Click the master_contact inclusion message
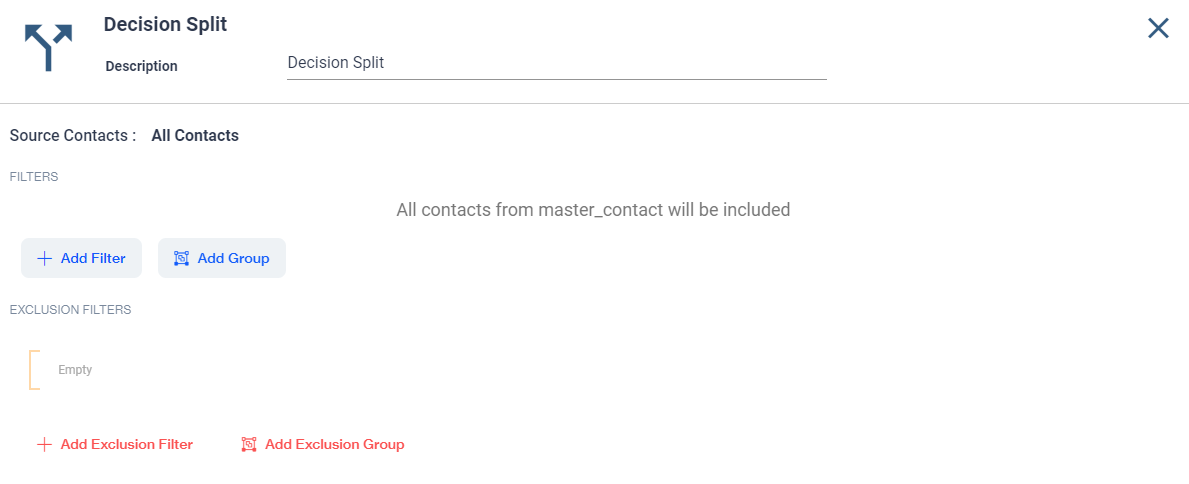The width and height of the screenshot is (1189, 484). 593,210
